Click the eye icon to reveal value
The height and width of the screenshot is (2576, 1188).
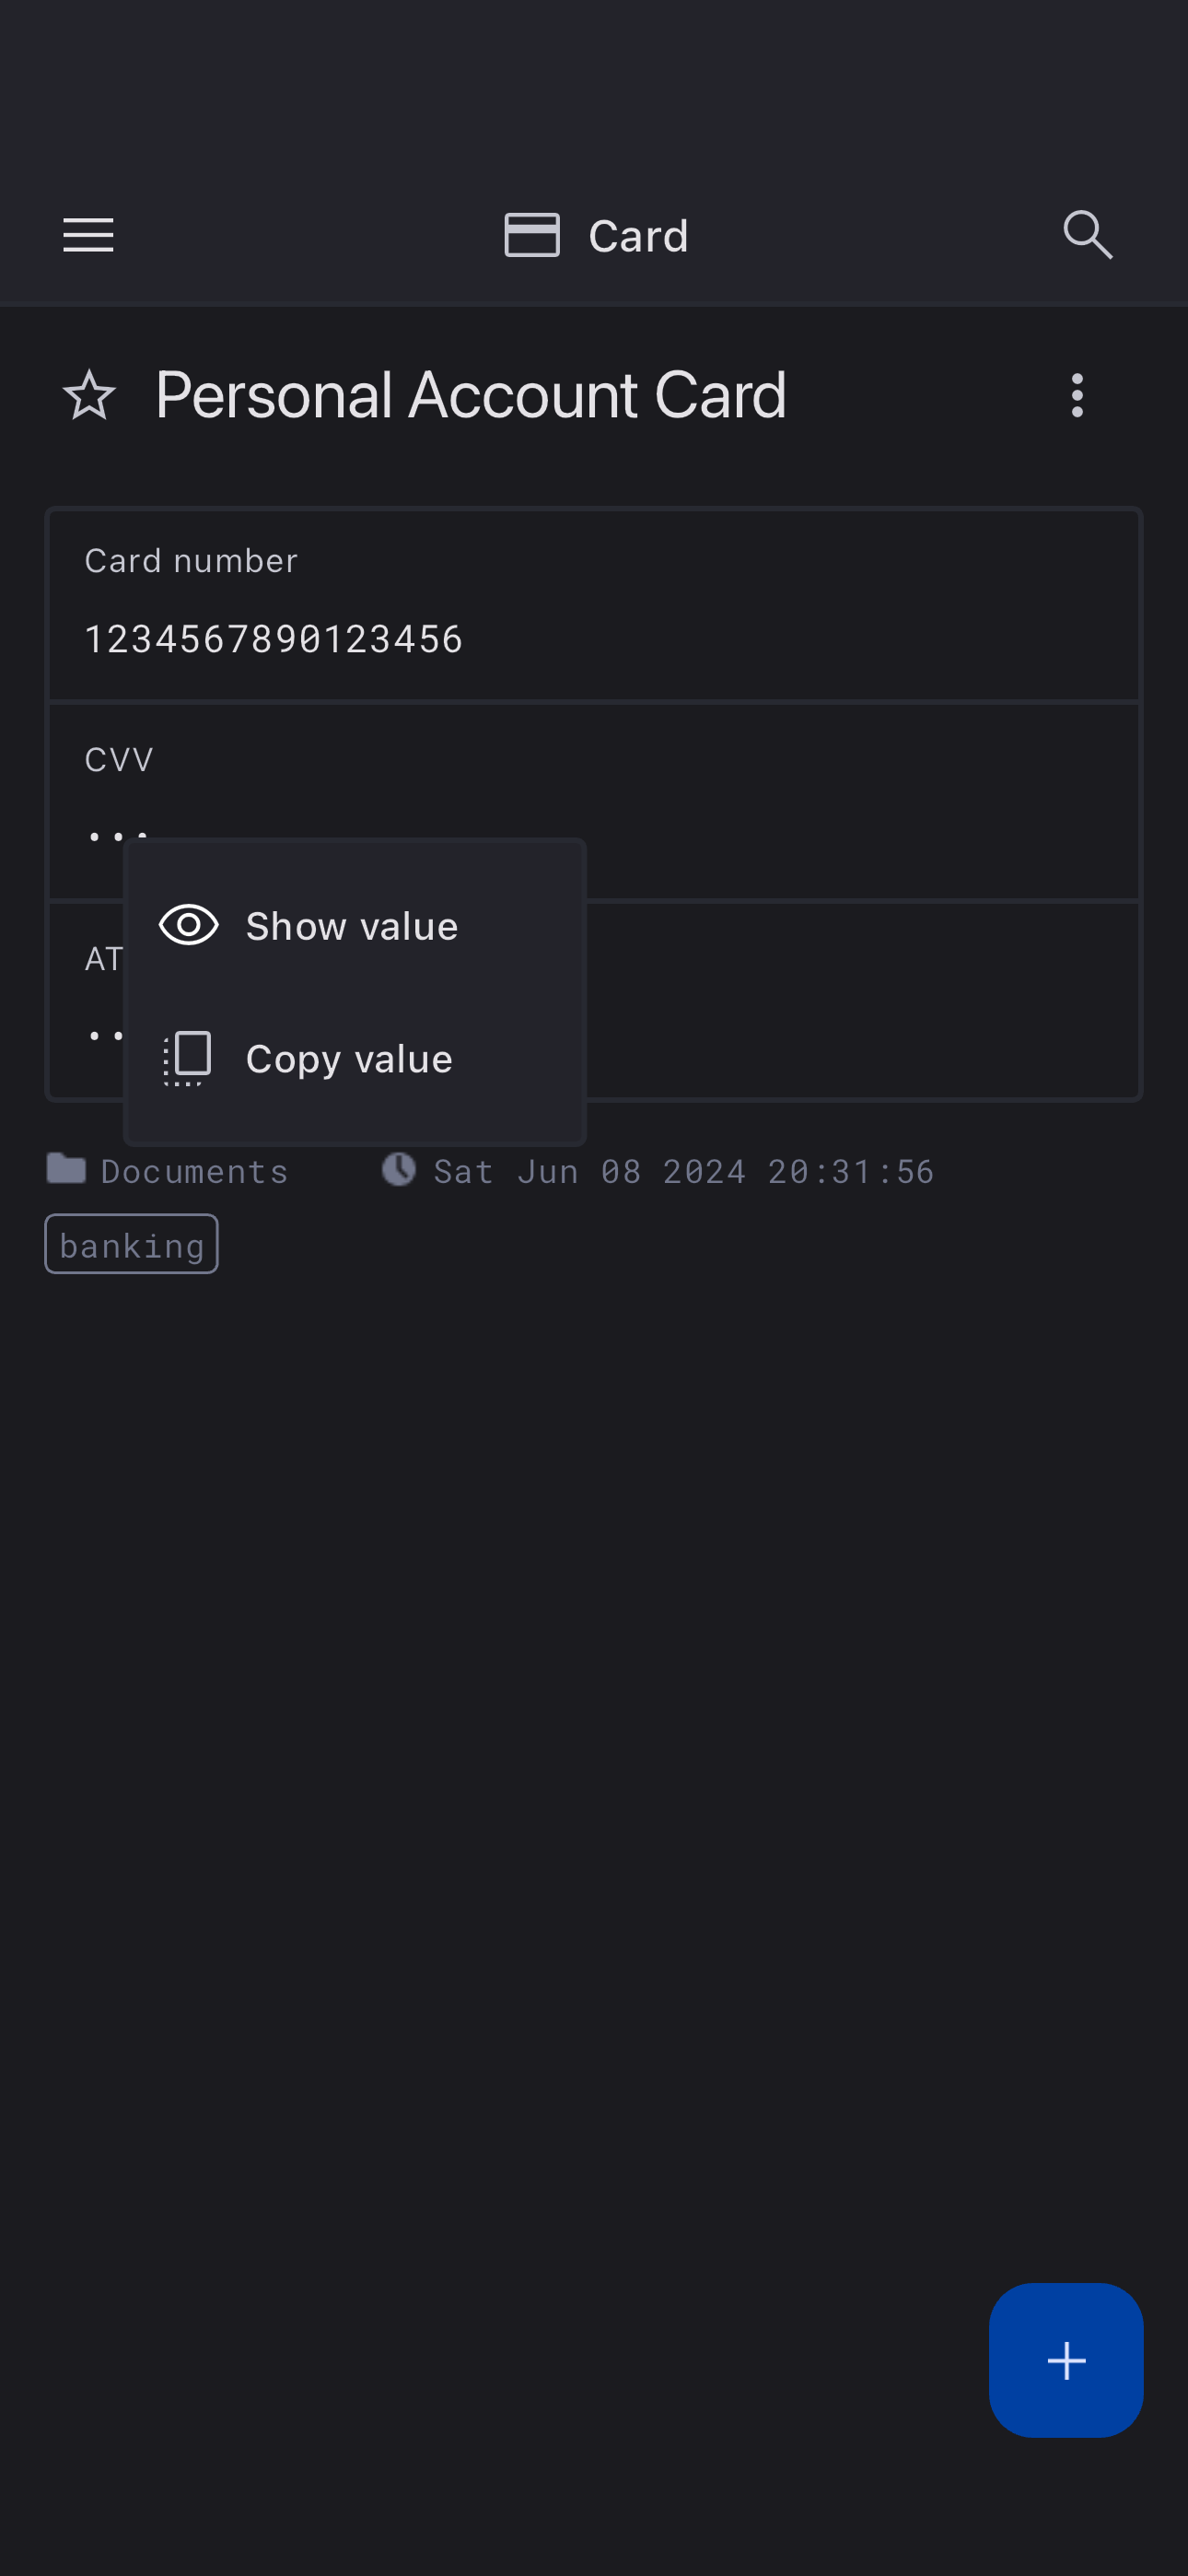[x=188, y=925]
